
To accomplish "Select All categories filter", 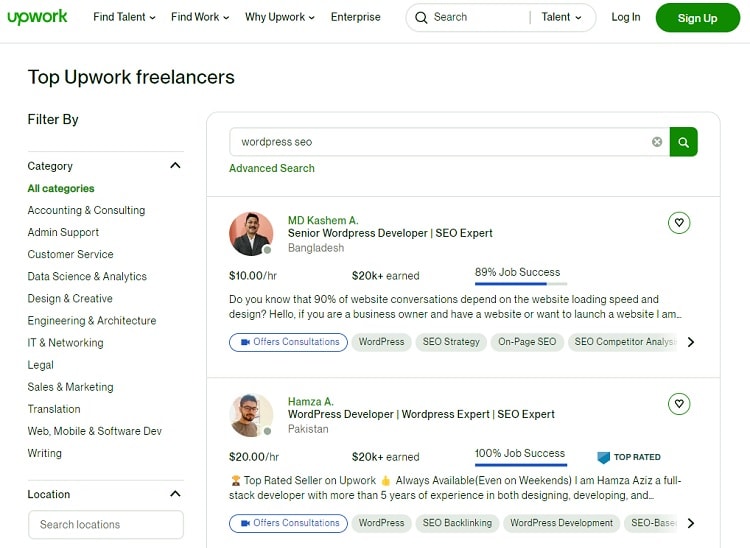I will pyautogui.click(x=61, y=188).
